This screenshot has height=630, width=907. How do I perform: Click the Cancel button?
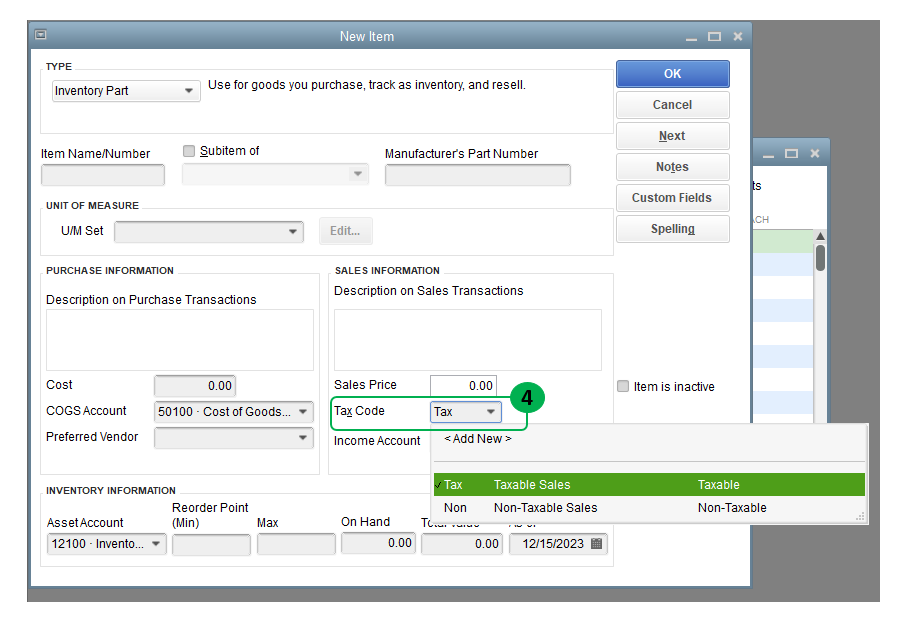click(x=673, y=105)
